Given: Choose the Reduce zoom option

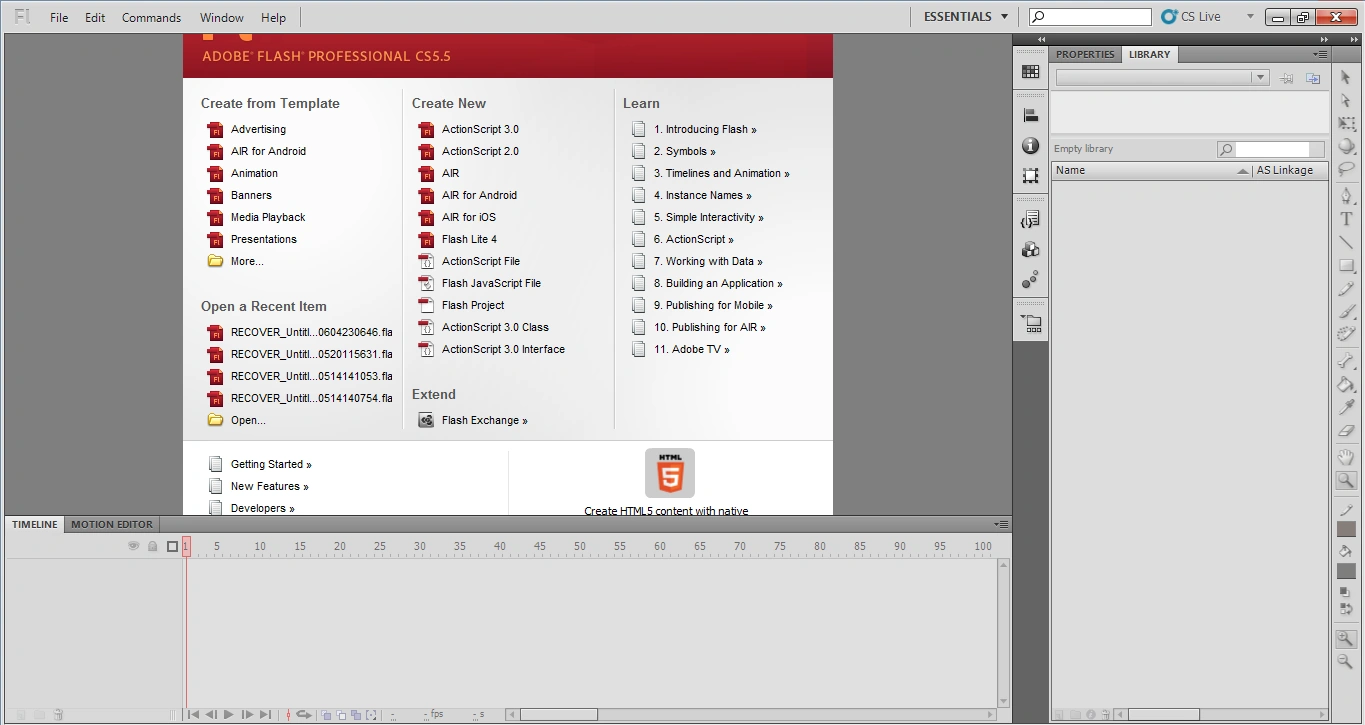Looking at the screenshot, I should point(1346,661).
